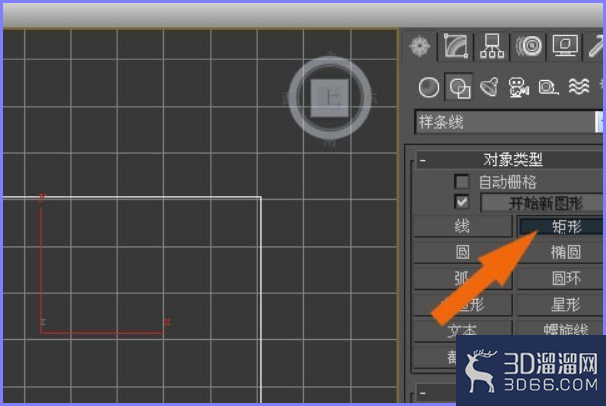Select the Shapes category icon

click(x=459, y=87)
